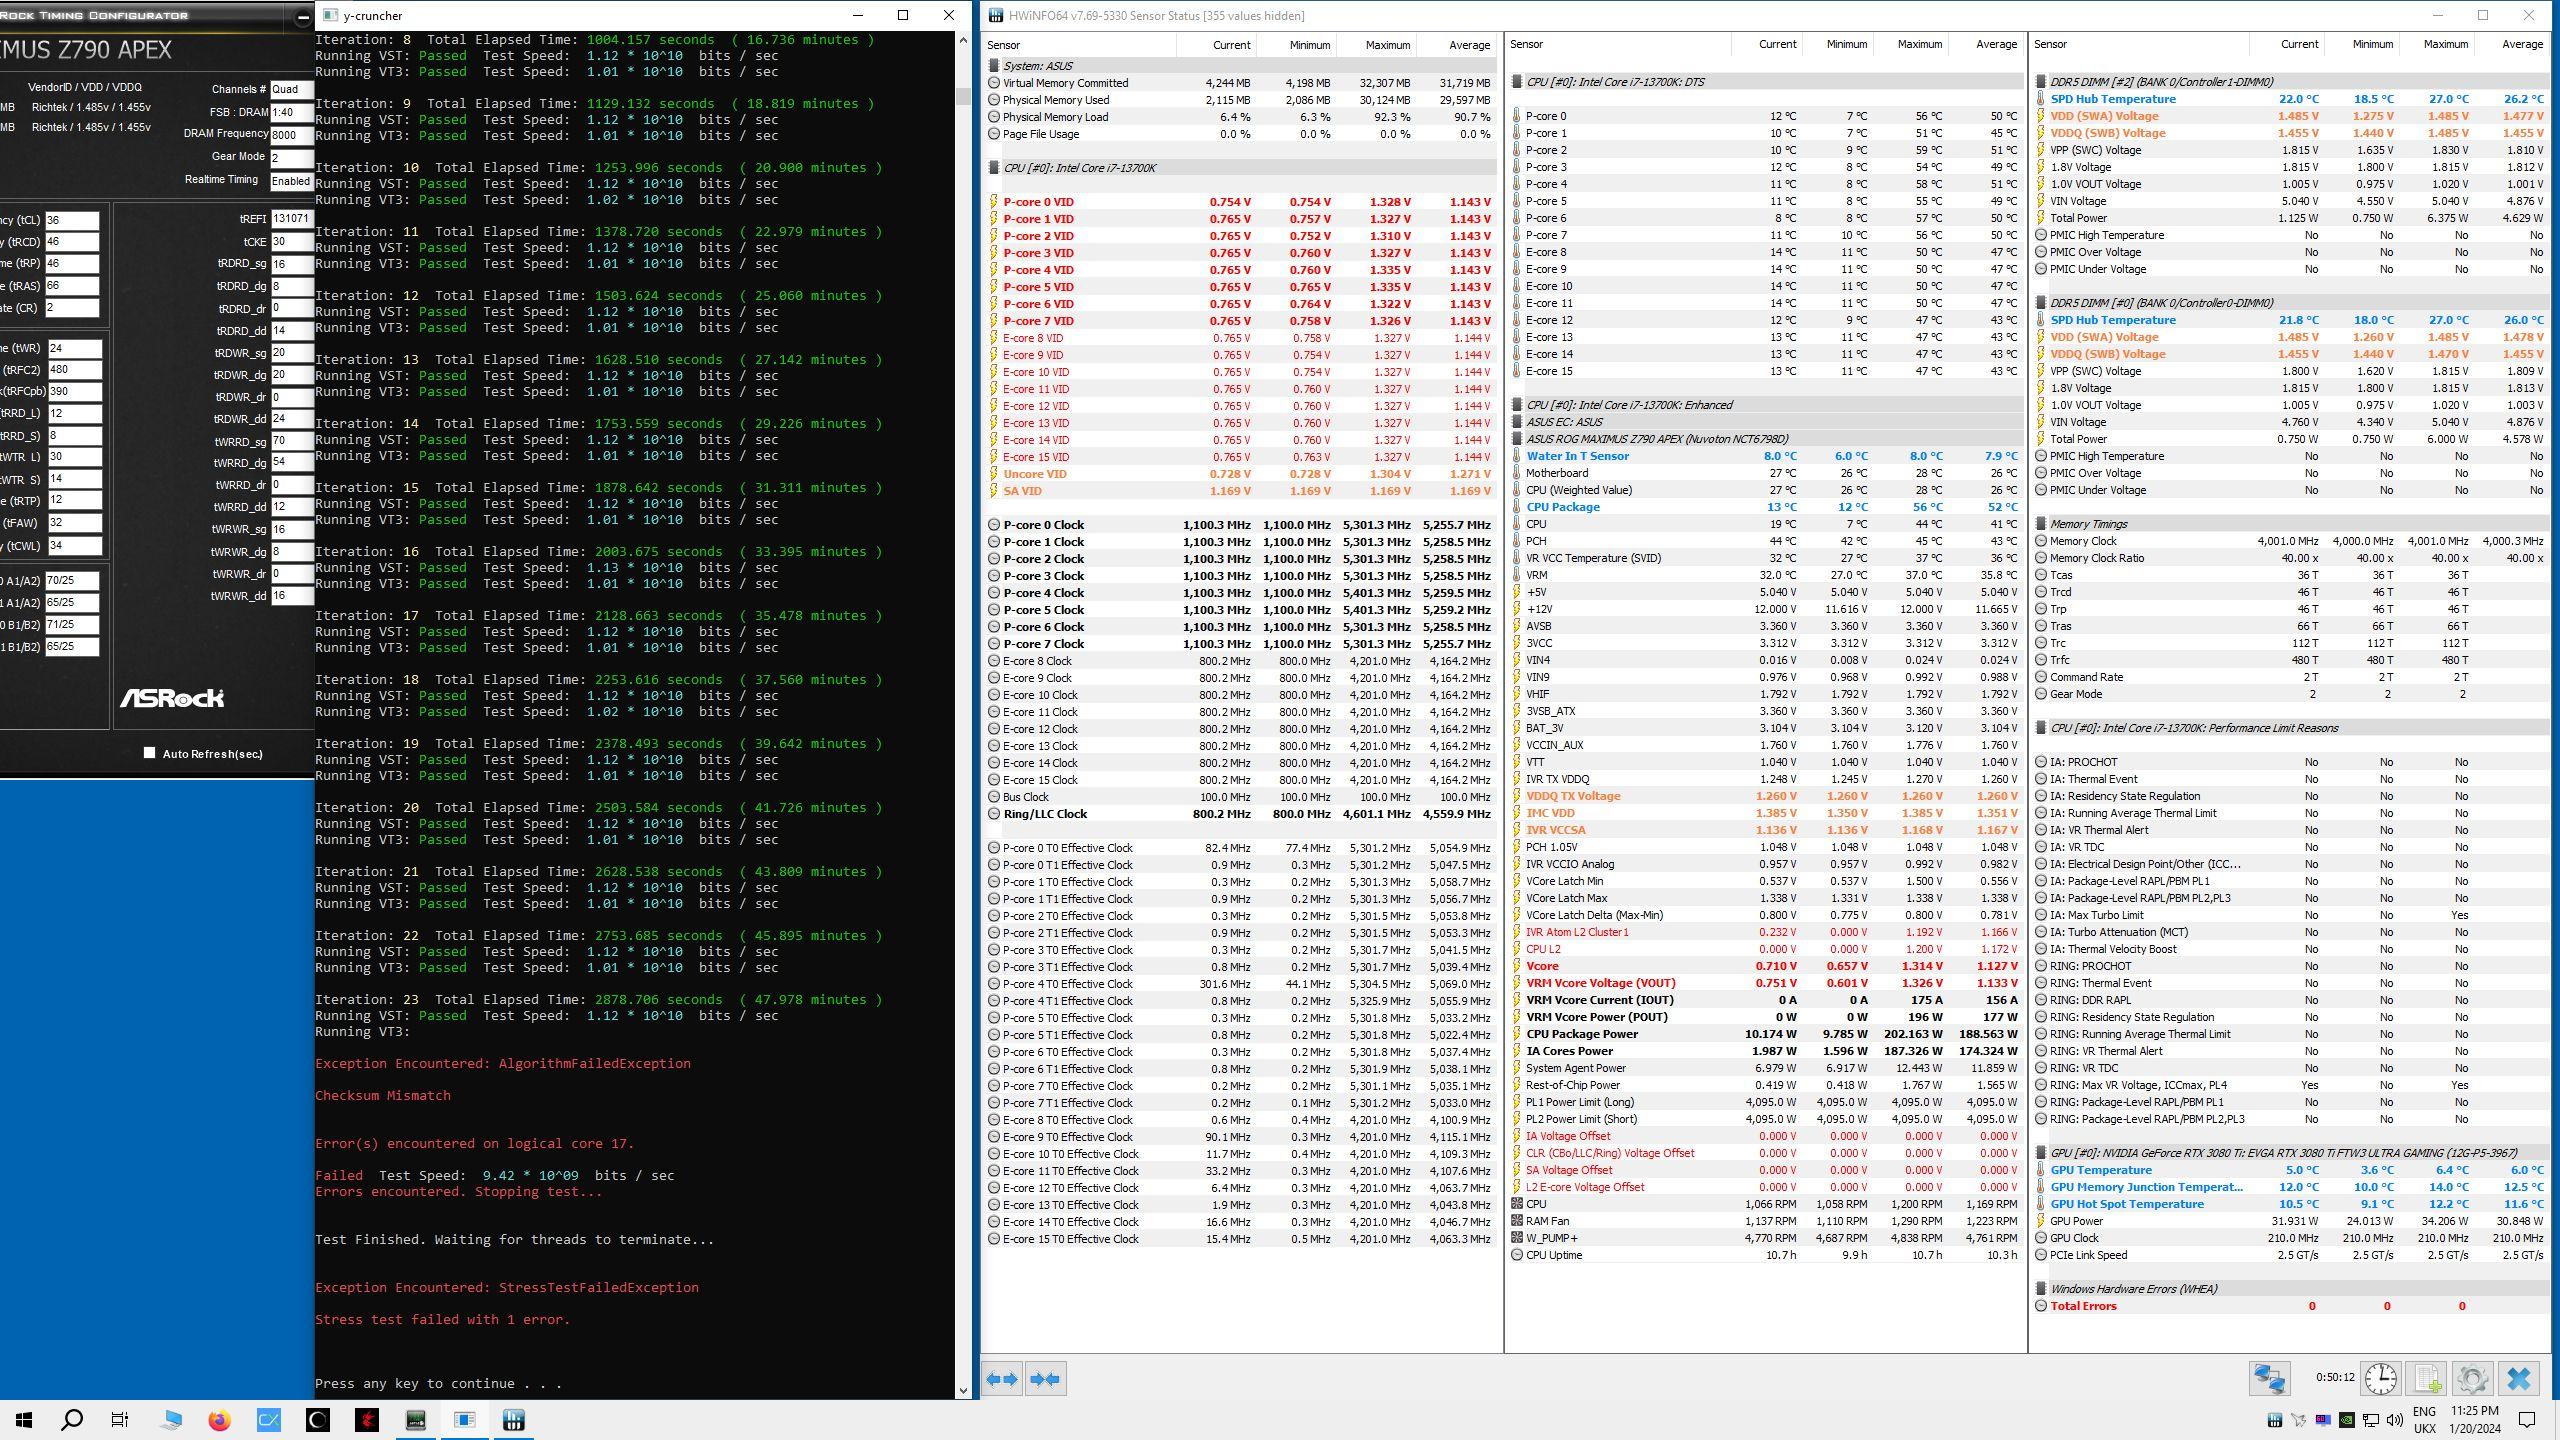Open the notification center icon
Image resolution: width=2560 pixels, height=1440 pixels.
point(2527,1420)
